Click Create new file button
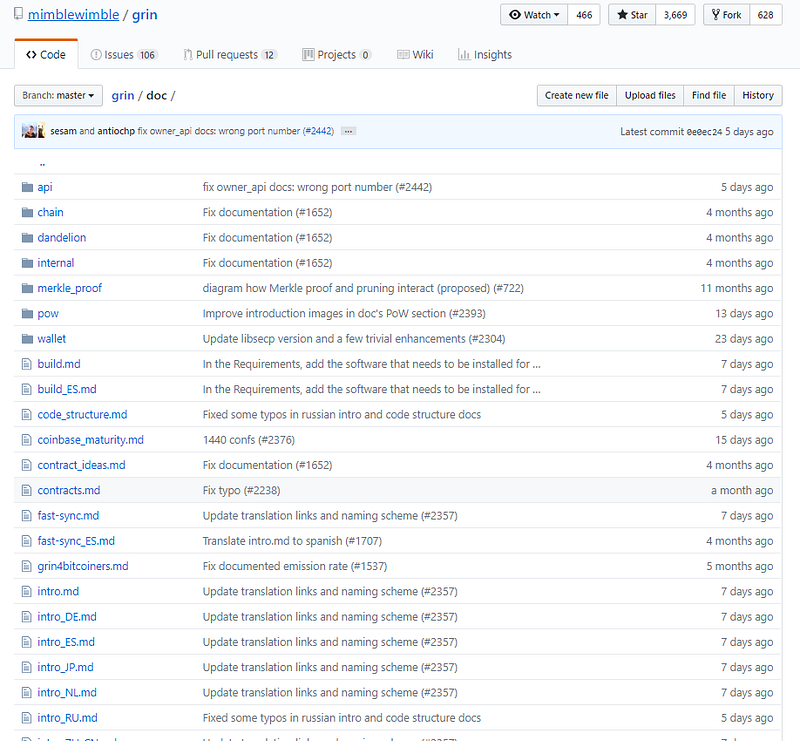This screenshot has width=800, height=741. pyautogui.click(x=577, y=95)
